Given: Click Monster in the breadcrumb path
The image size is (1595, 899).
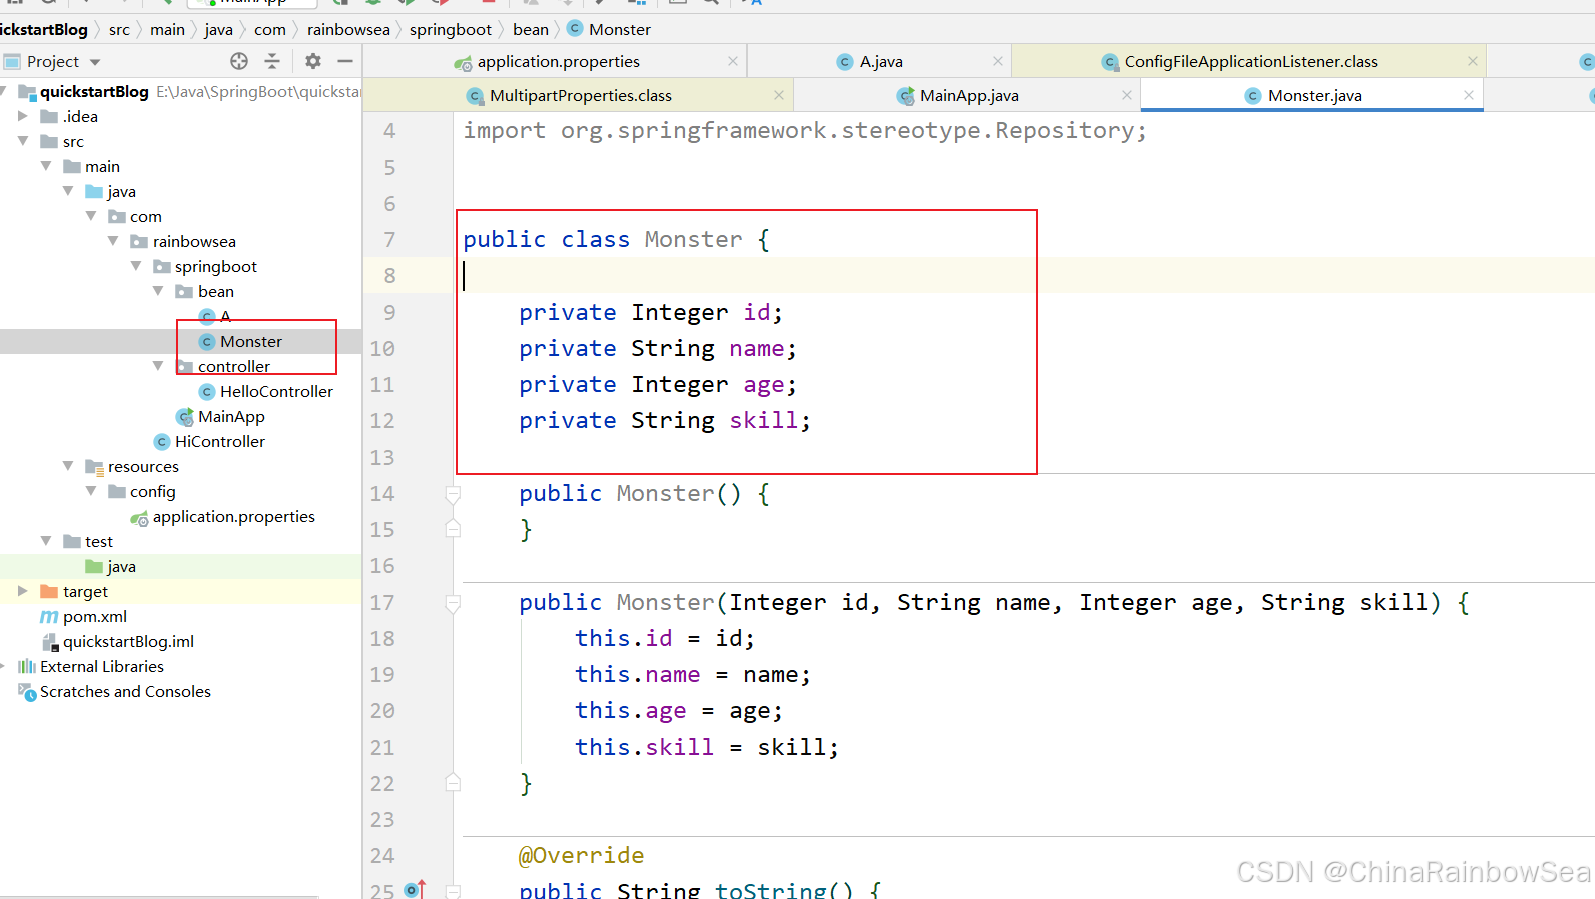Looking at the screenshot, I should [609, 29].
